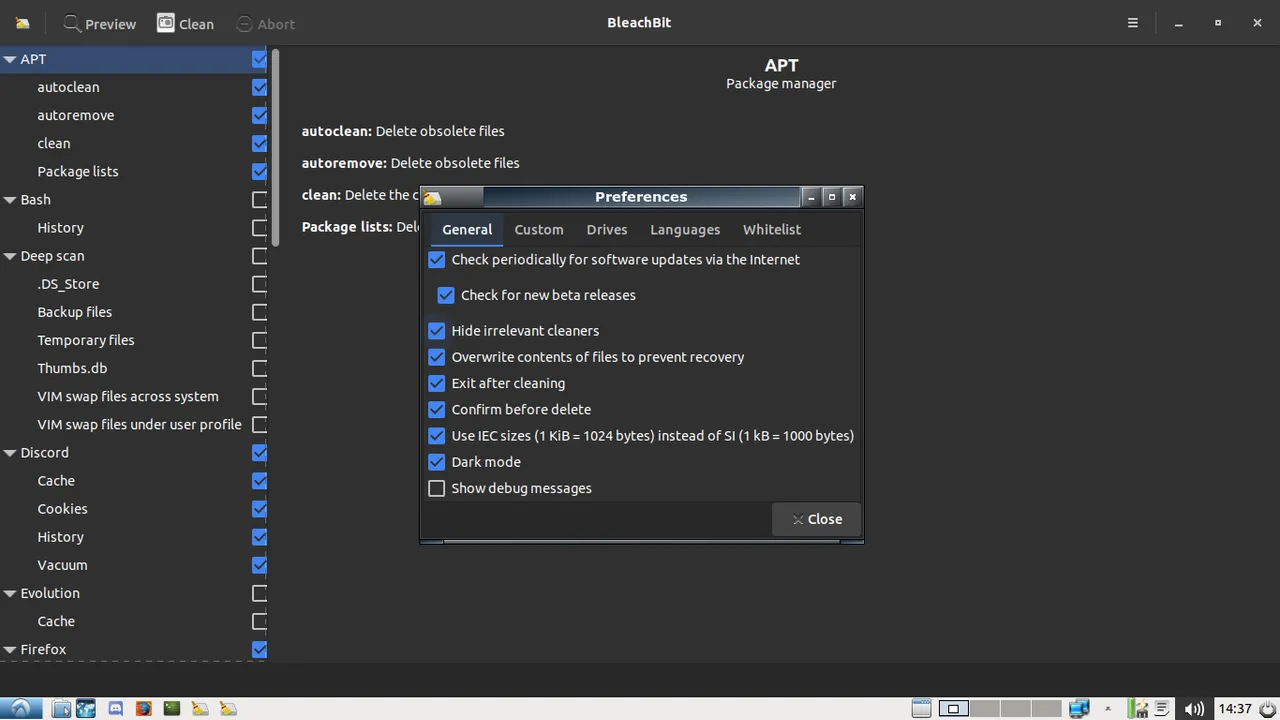This screenshot has height=720, width=1280.
Task: Collapse the Bash tree group
Action: (x=9, y=200)
